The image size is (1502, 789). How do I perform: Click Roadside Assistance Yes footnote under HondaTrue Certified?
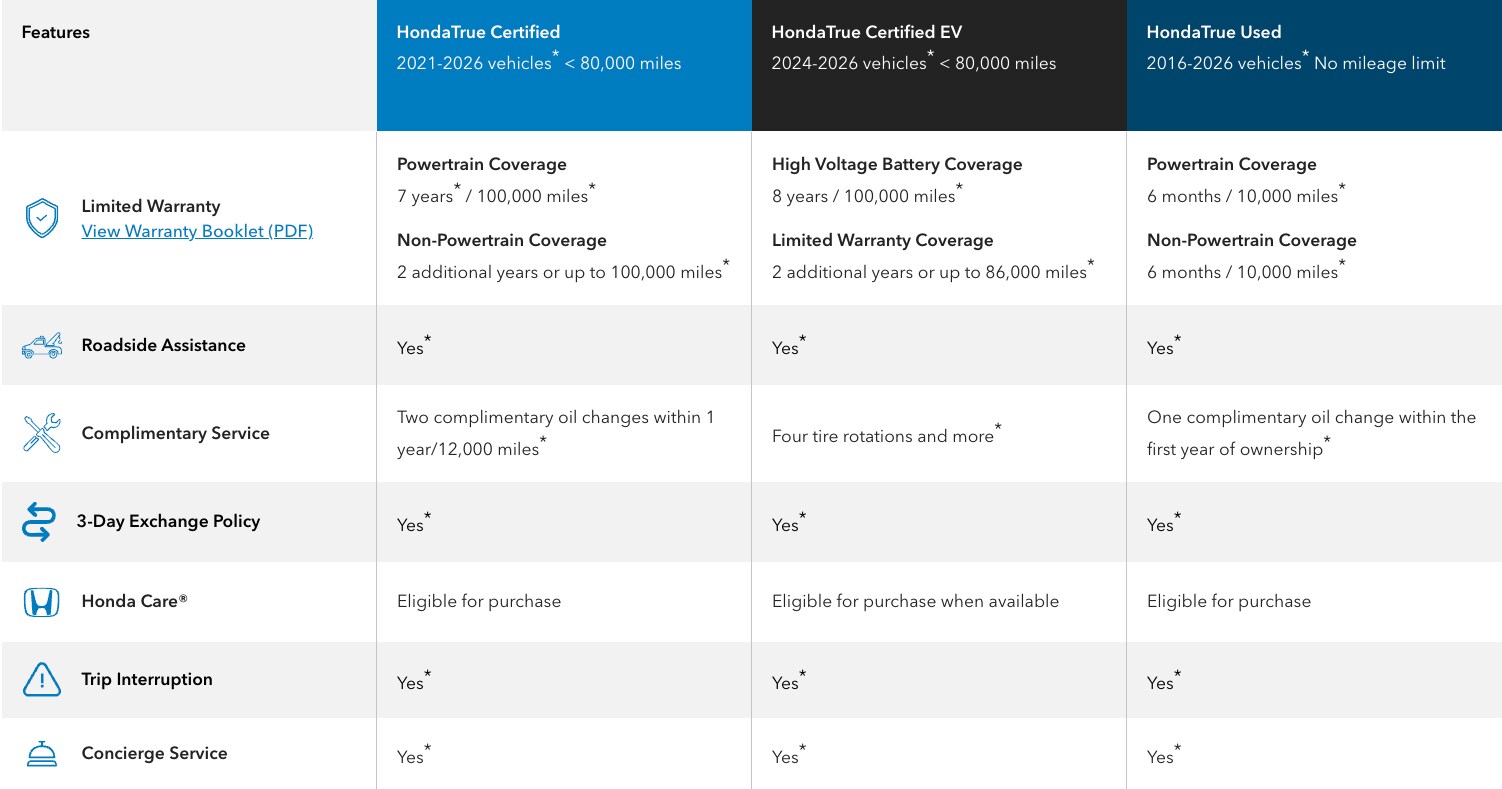click(428, 340)
